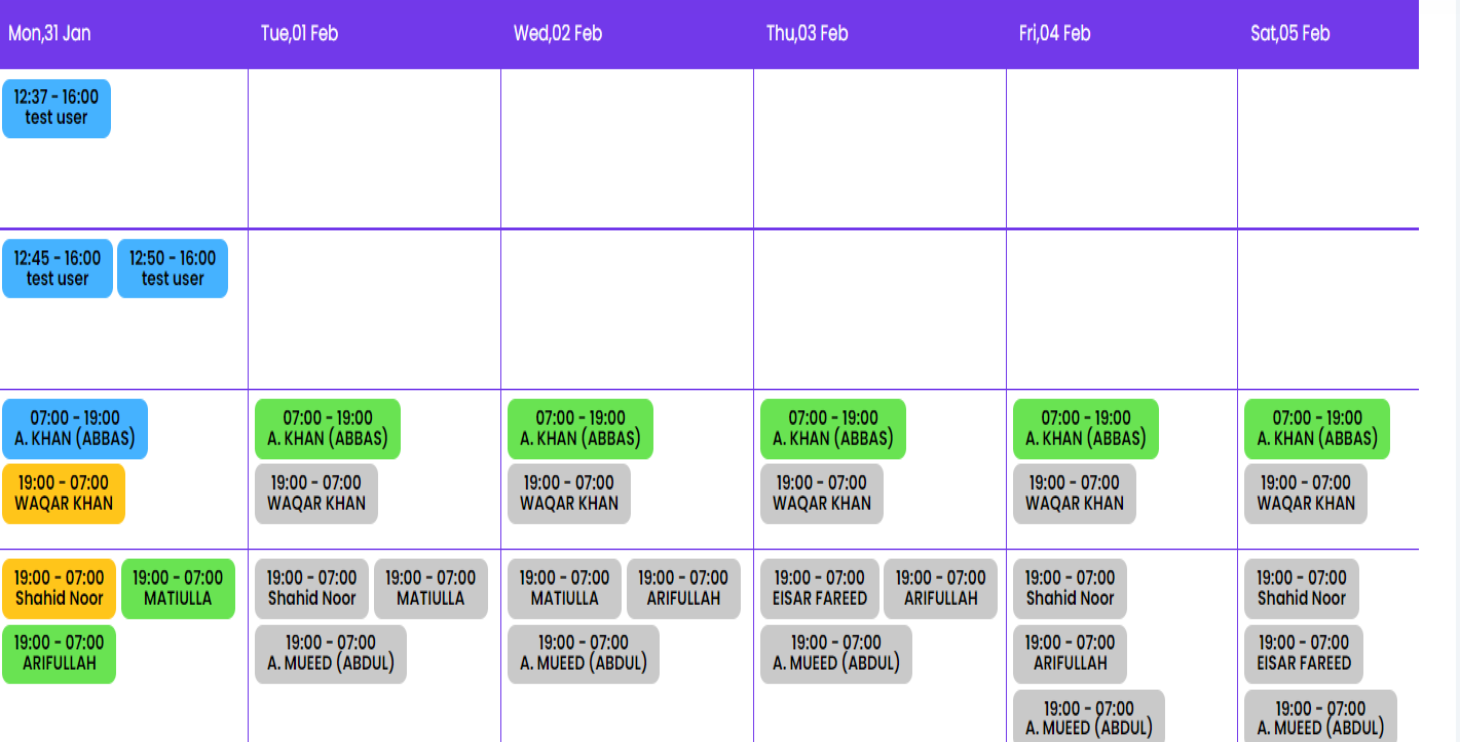Select Thursday's ARIFULLAH shift card

point(941,588)
